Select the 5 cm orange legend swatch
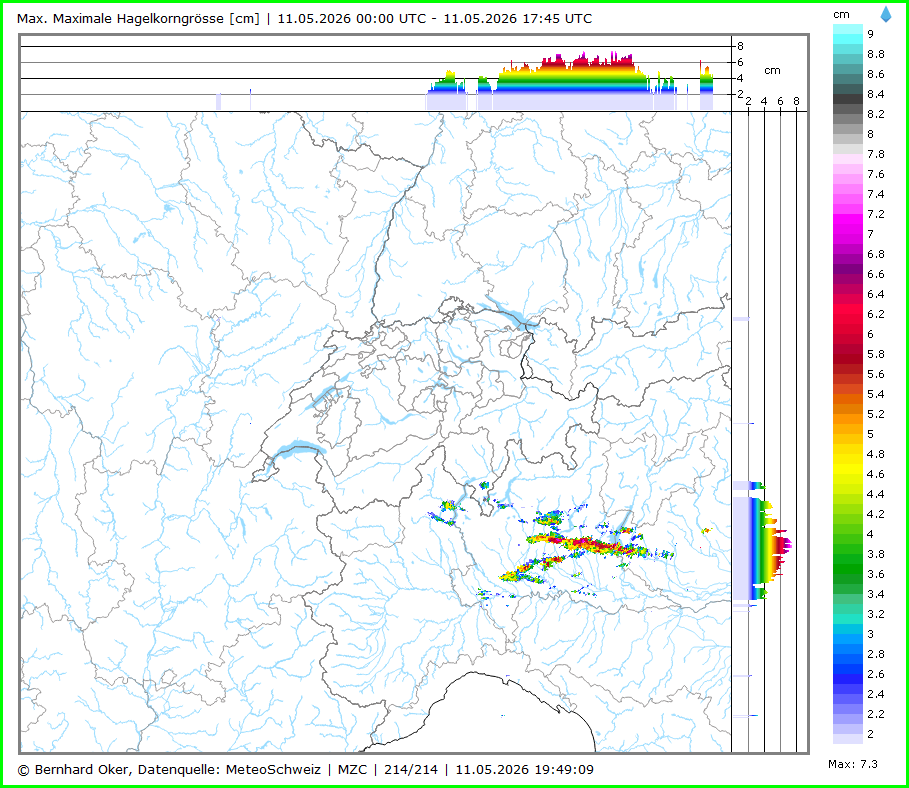Screen dimensions: 909x788 (848, 434)
